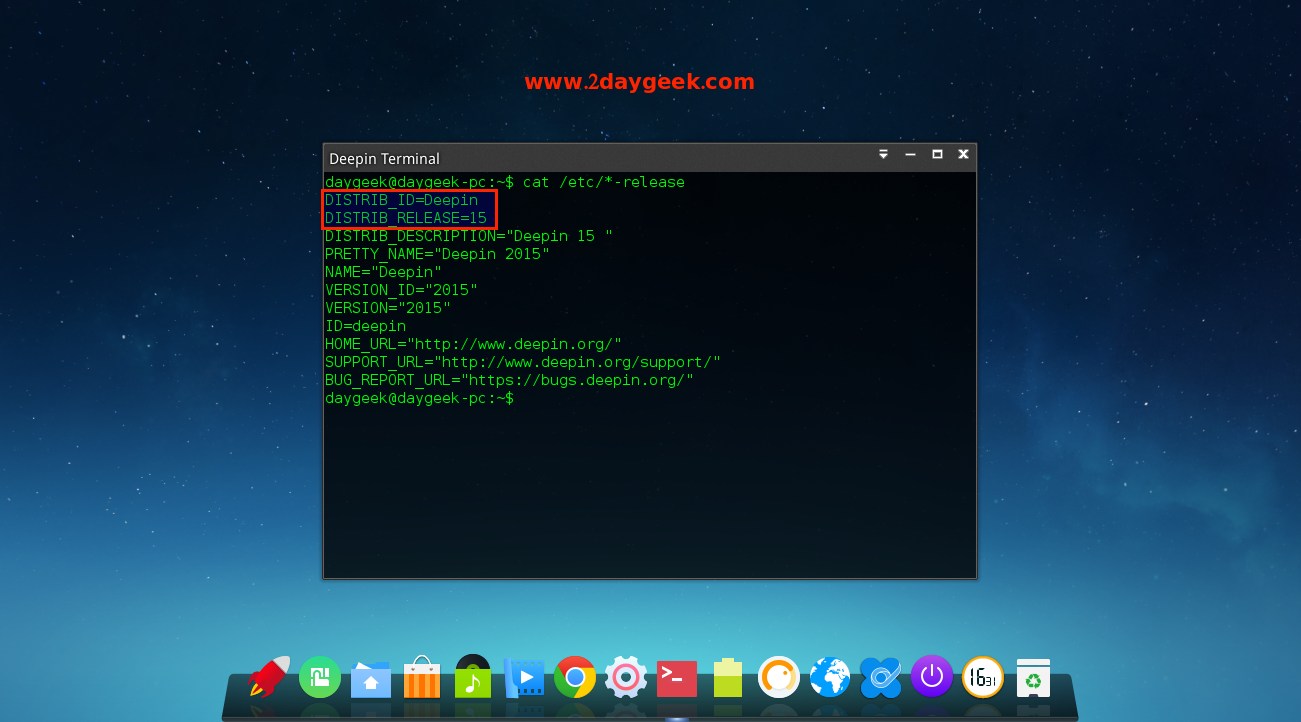Click the DISTRIB_RELEASE=15 output line
Image resolution: width=1301 pixels, height=722 pixels.
coord(406,218)
